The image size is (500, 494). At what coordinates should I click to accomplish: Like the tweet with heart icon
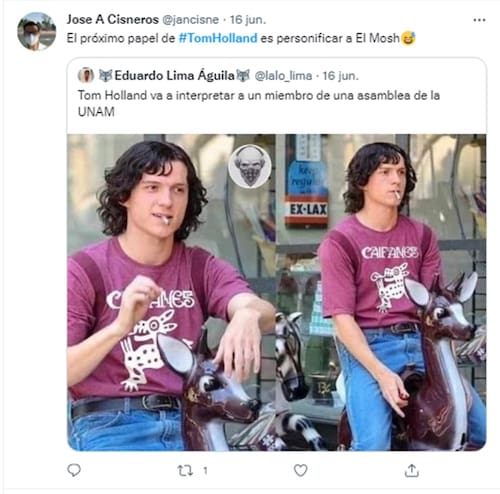300,470
